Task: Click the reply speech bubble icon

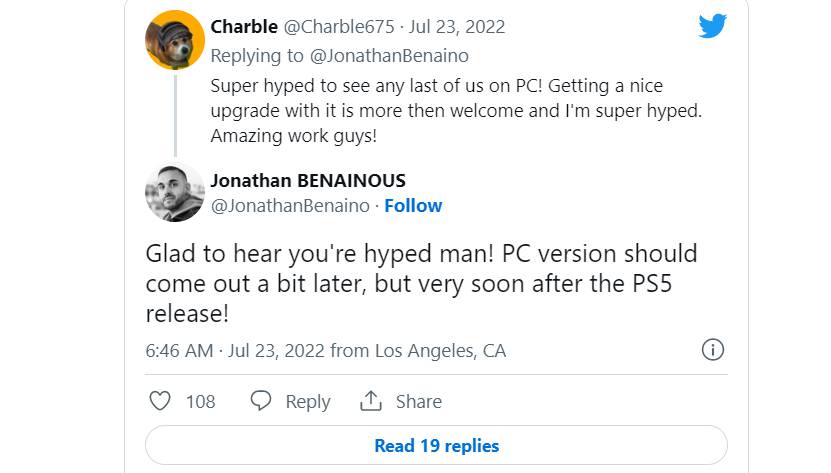Action: click(261, 401)
